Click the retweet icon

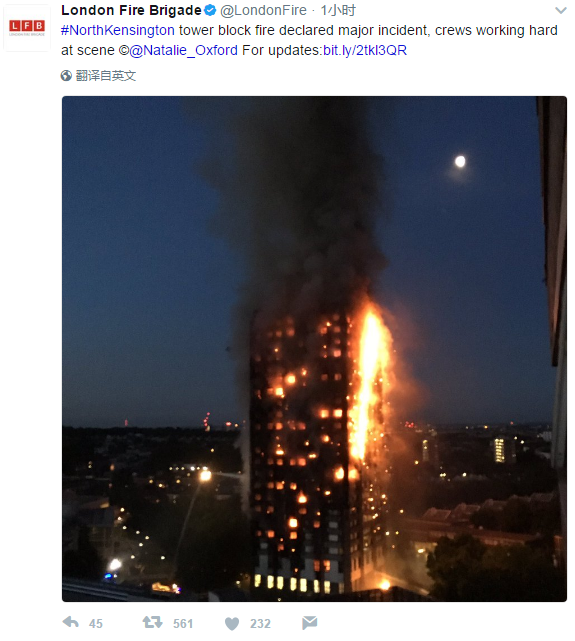pos(152,623)
